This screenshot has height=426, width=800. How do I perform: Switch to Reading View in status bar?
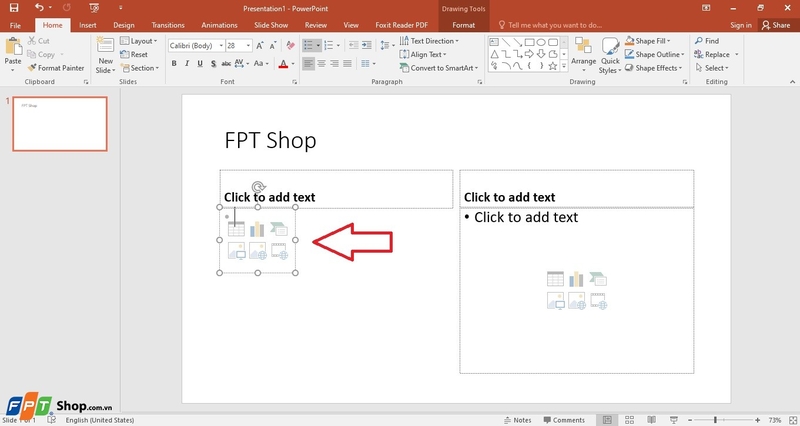point(652,420)
